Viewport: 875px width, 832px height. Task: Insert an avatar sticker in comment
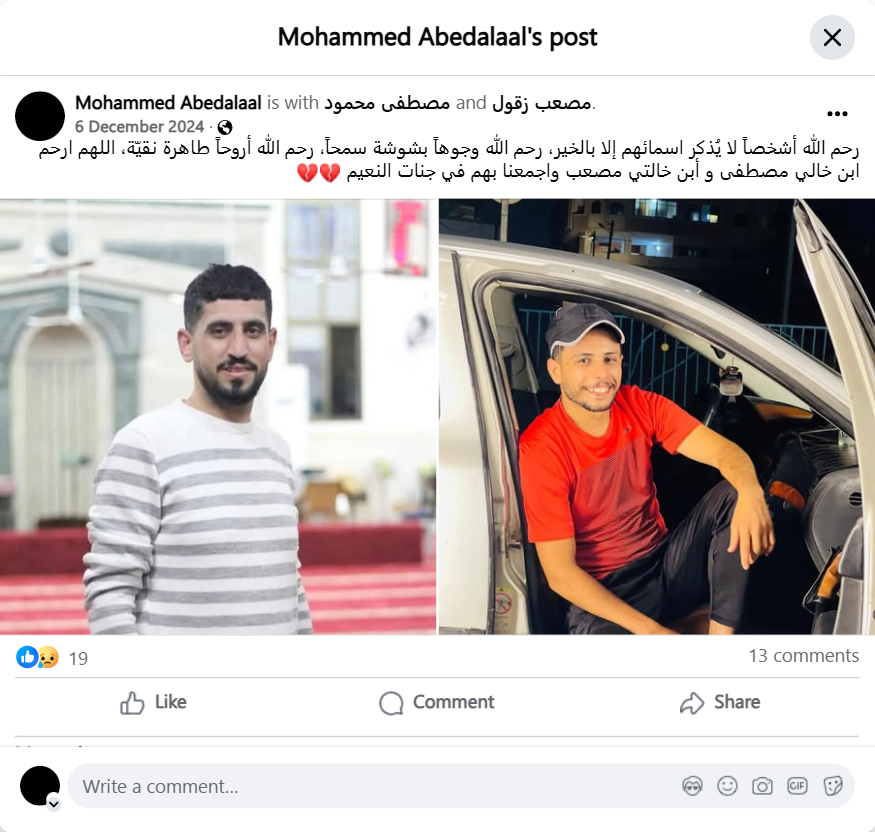point(693,786)
